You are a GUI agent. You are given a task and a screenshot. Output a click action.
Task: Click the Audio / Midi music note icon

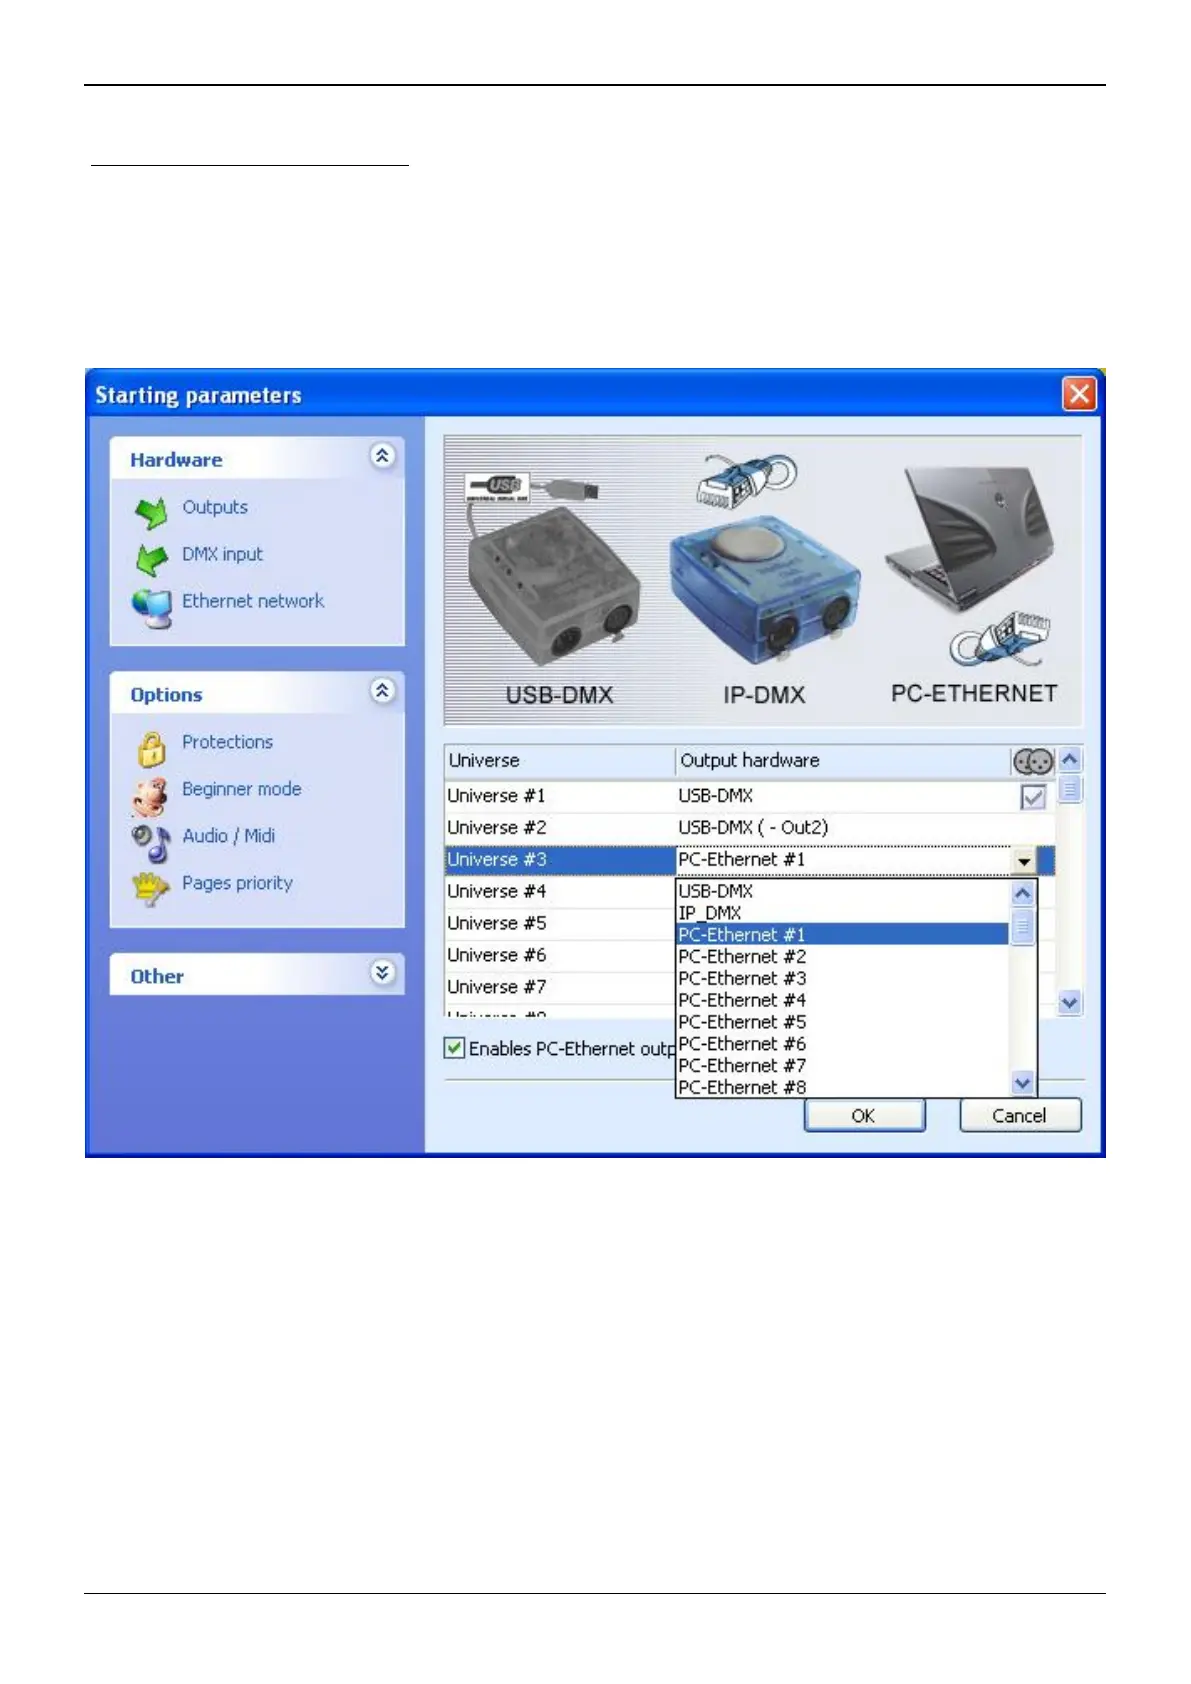150,842
